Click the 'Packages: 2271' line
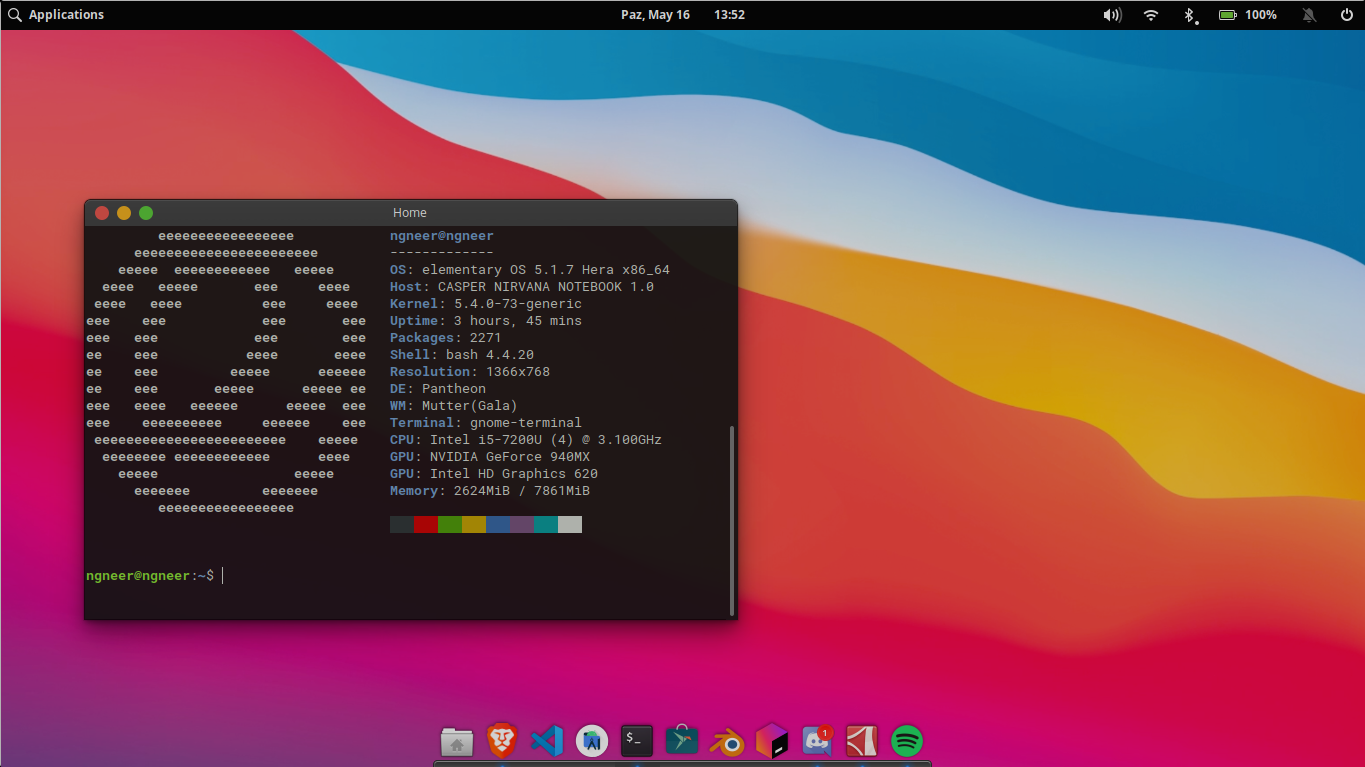Screen dimensions: 1365x767 pos(446,338)
